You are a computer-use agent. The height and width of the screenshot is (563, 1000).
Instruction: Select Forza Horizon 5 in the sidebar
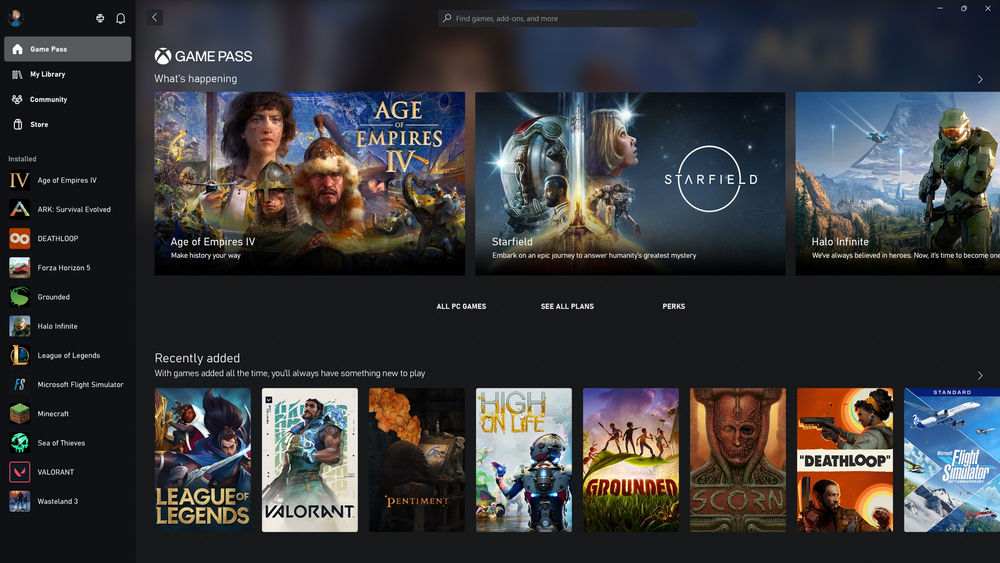[x=63, y=268]
